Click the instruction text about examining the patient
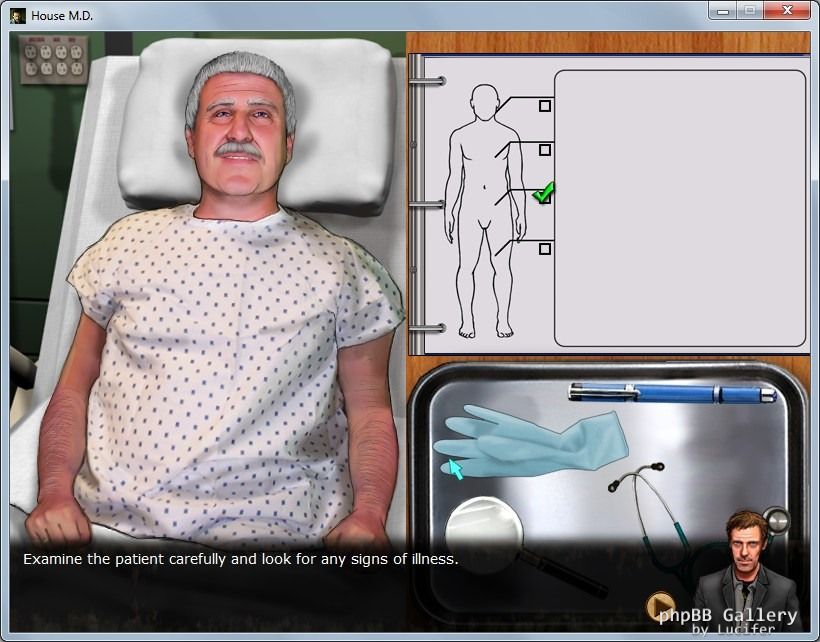820x642 pixels. pyautogui.click(x=240, y=559)
